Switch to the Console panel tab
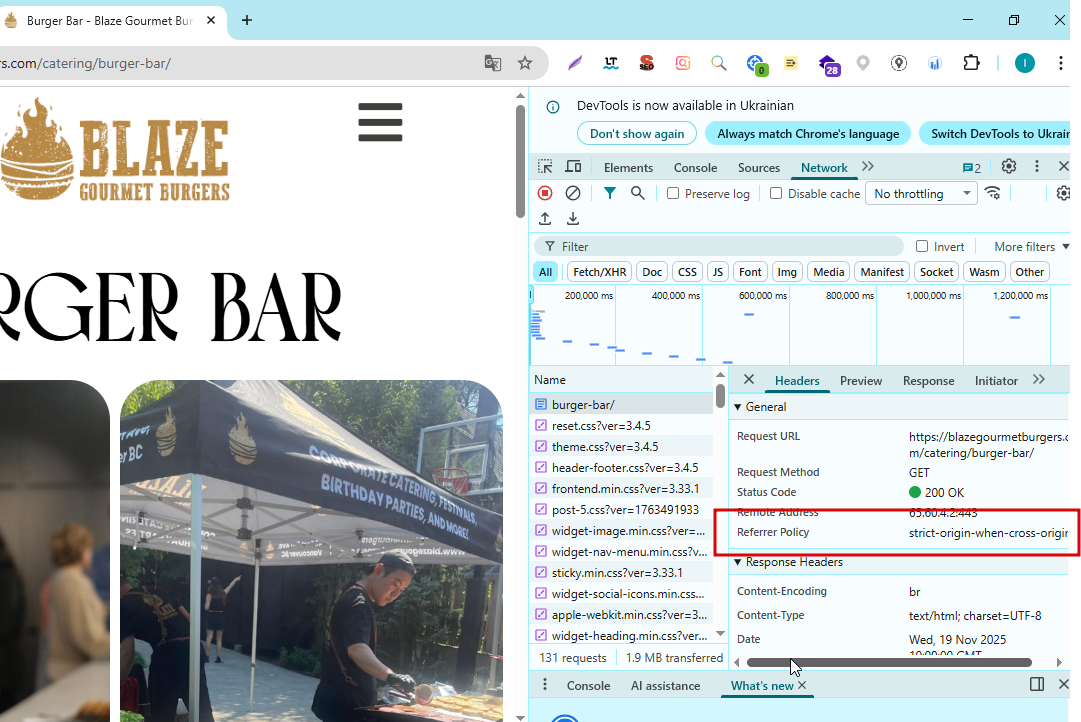The image size is (1081, 722). point(695,168)
